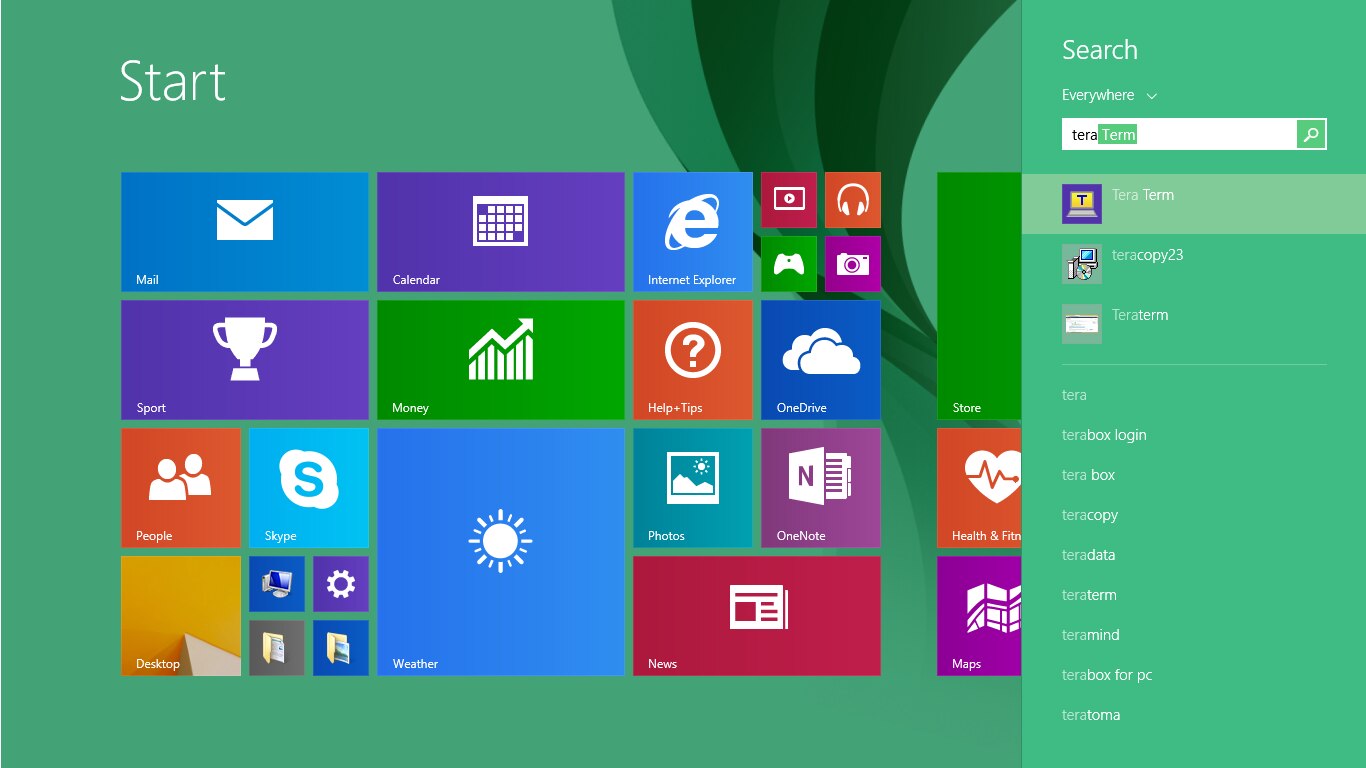This screenshot has width=1366, height=768.
Task: Open the Money chart tile
Action: click(x=501, y=360)
